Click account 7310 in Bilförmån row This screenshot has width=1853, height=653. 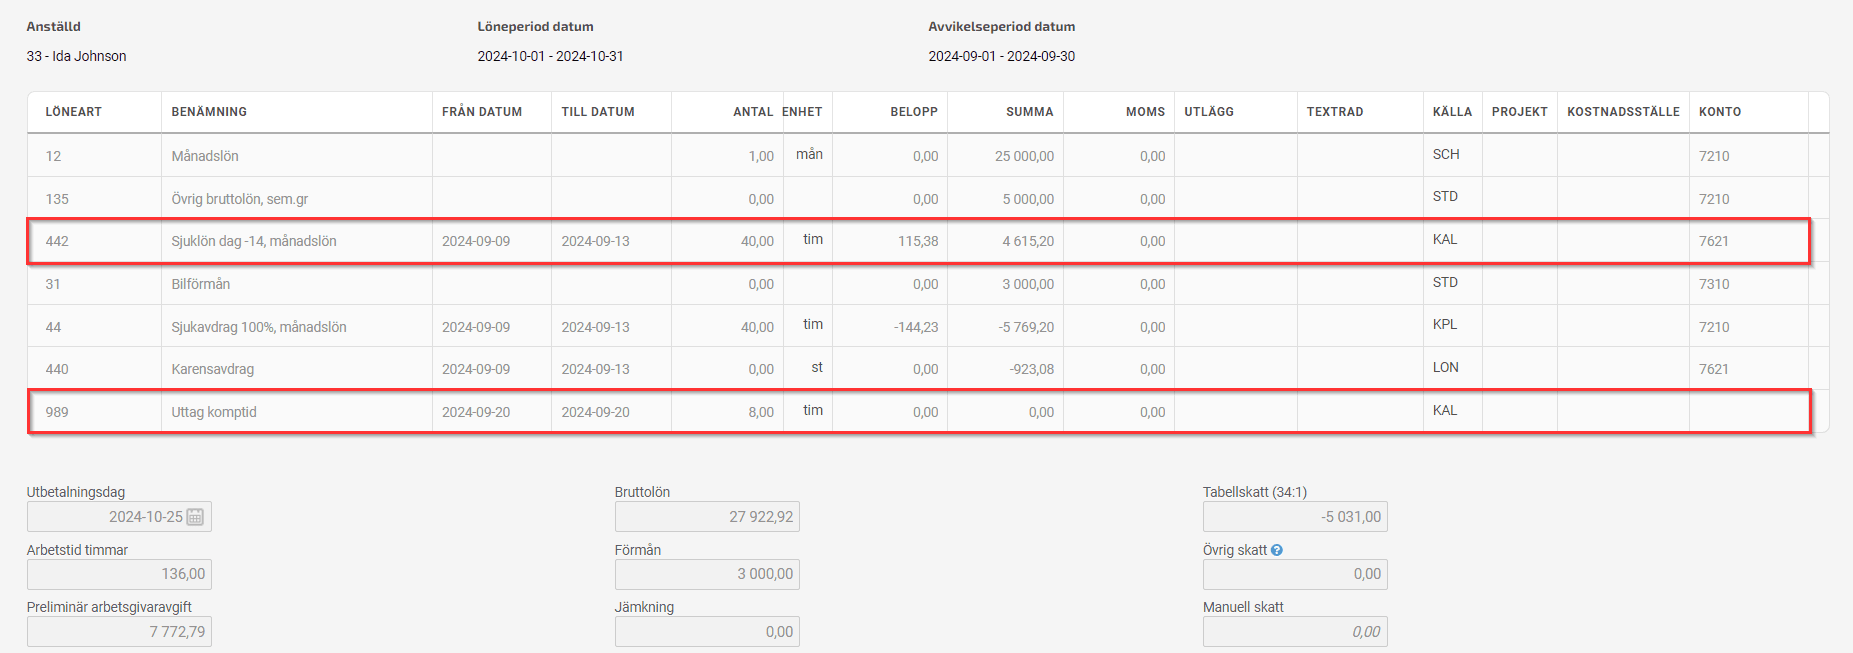(1714, 284)
